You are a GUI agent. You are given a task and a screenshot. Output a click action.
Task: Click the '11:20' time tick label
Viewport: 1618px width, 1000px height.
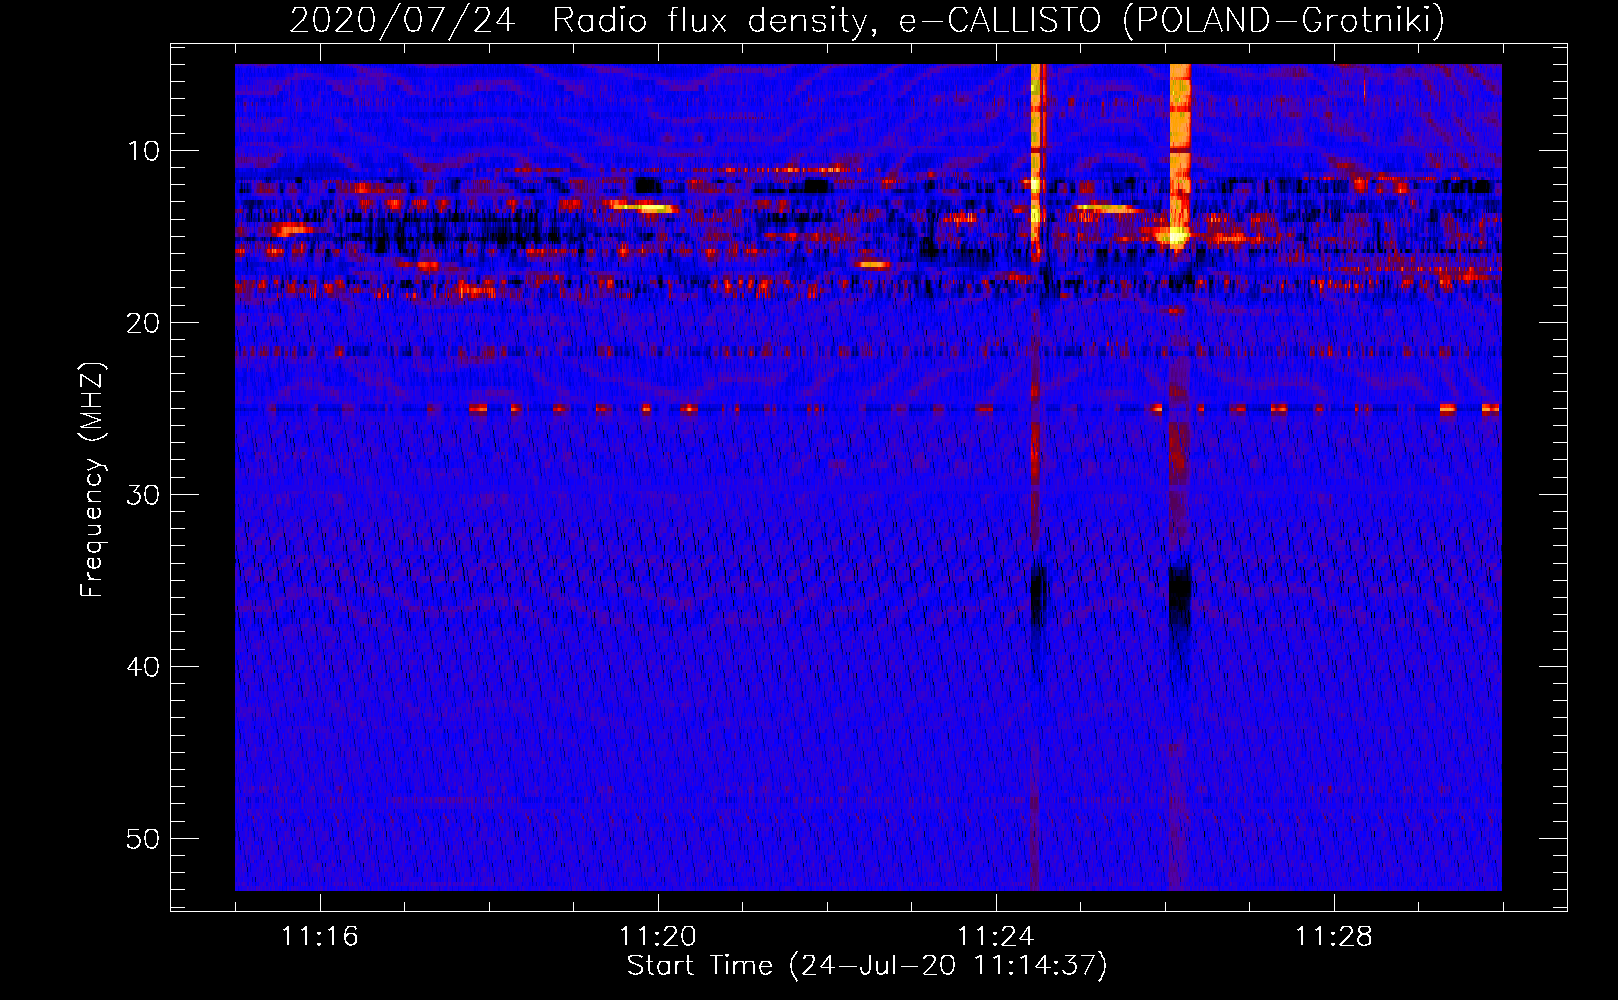[657, 937]
